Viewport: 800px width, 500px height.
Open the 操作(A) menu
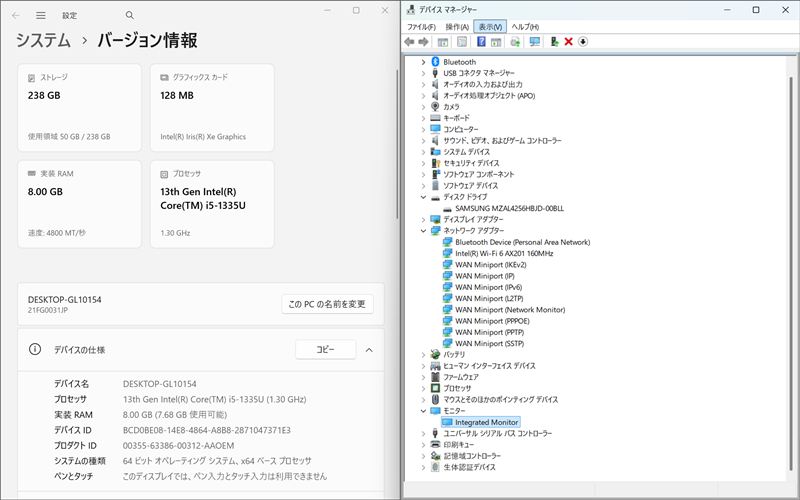click(457, 26)
